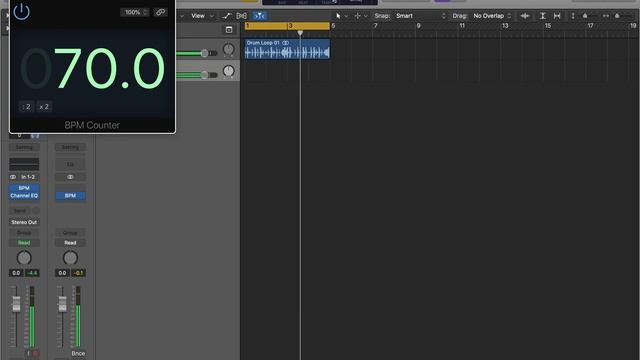Screen dimensions: 640x360
Task: Open the green Read automation mode menu
Action: [24, 243]
